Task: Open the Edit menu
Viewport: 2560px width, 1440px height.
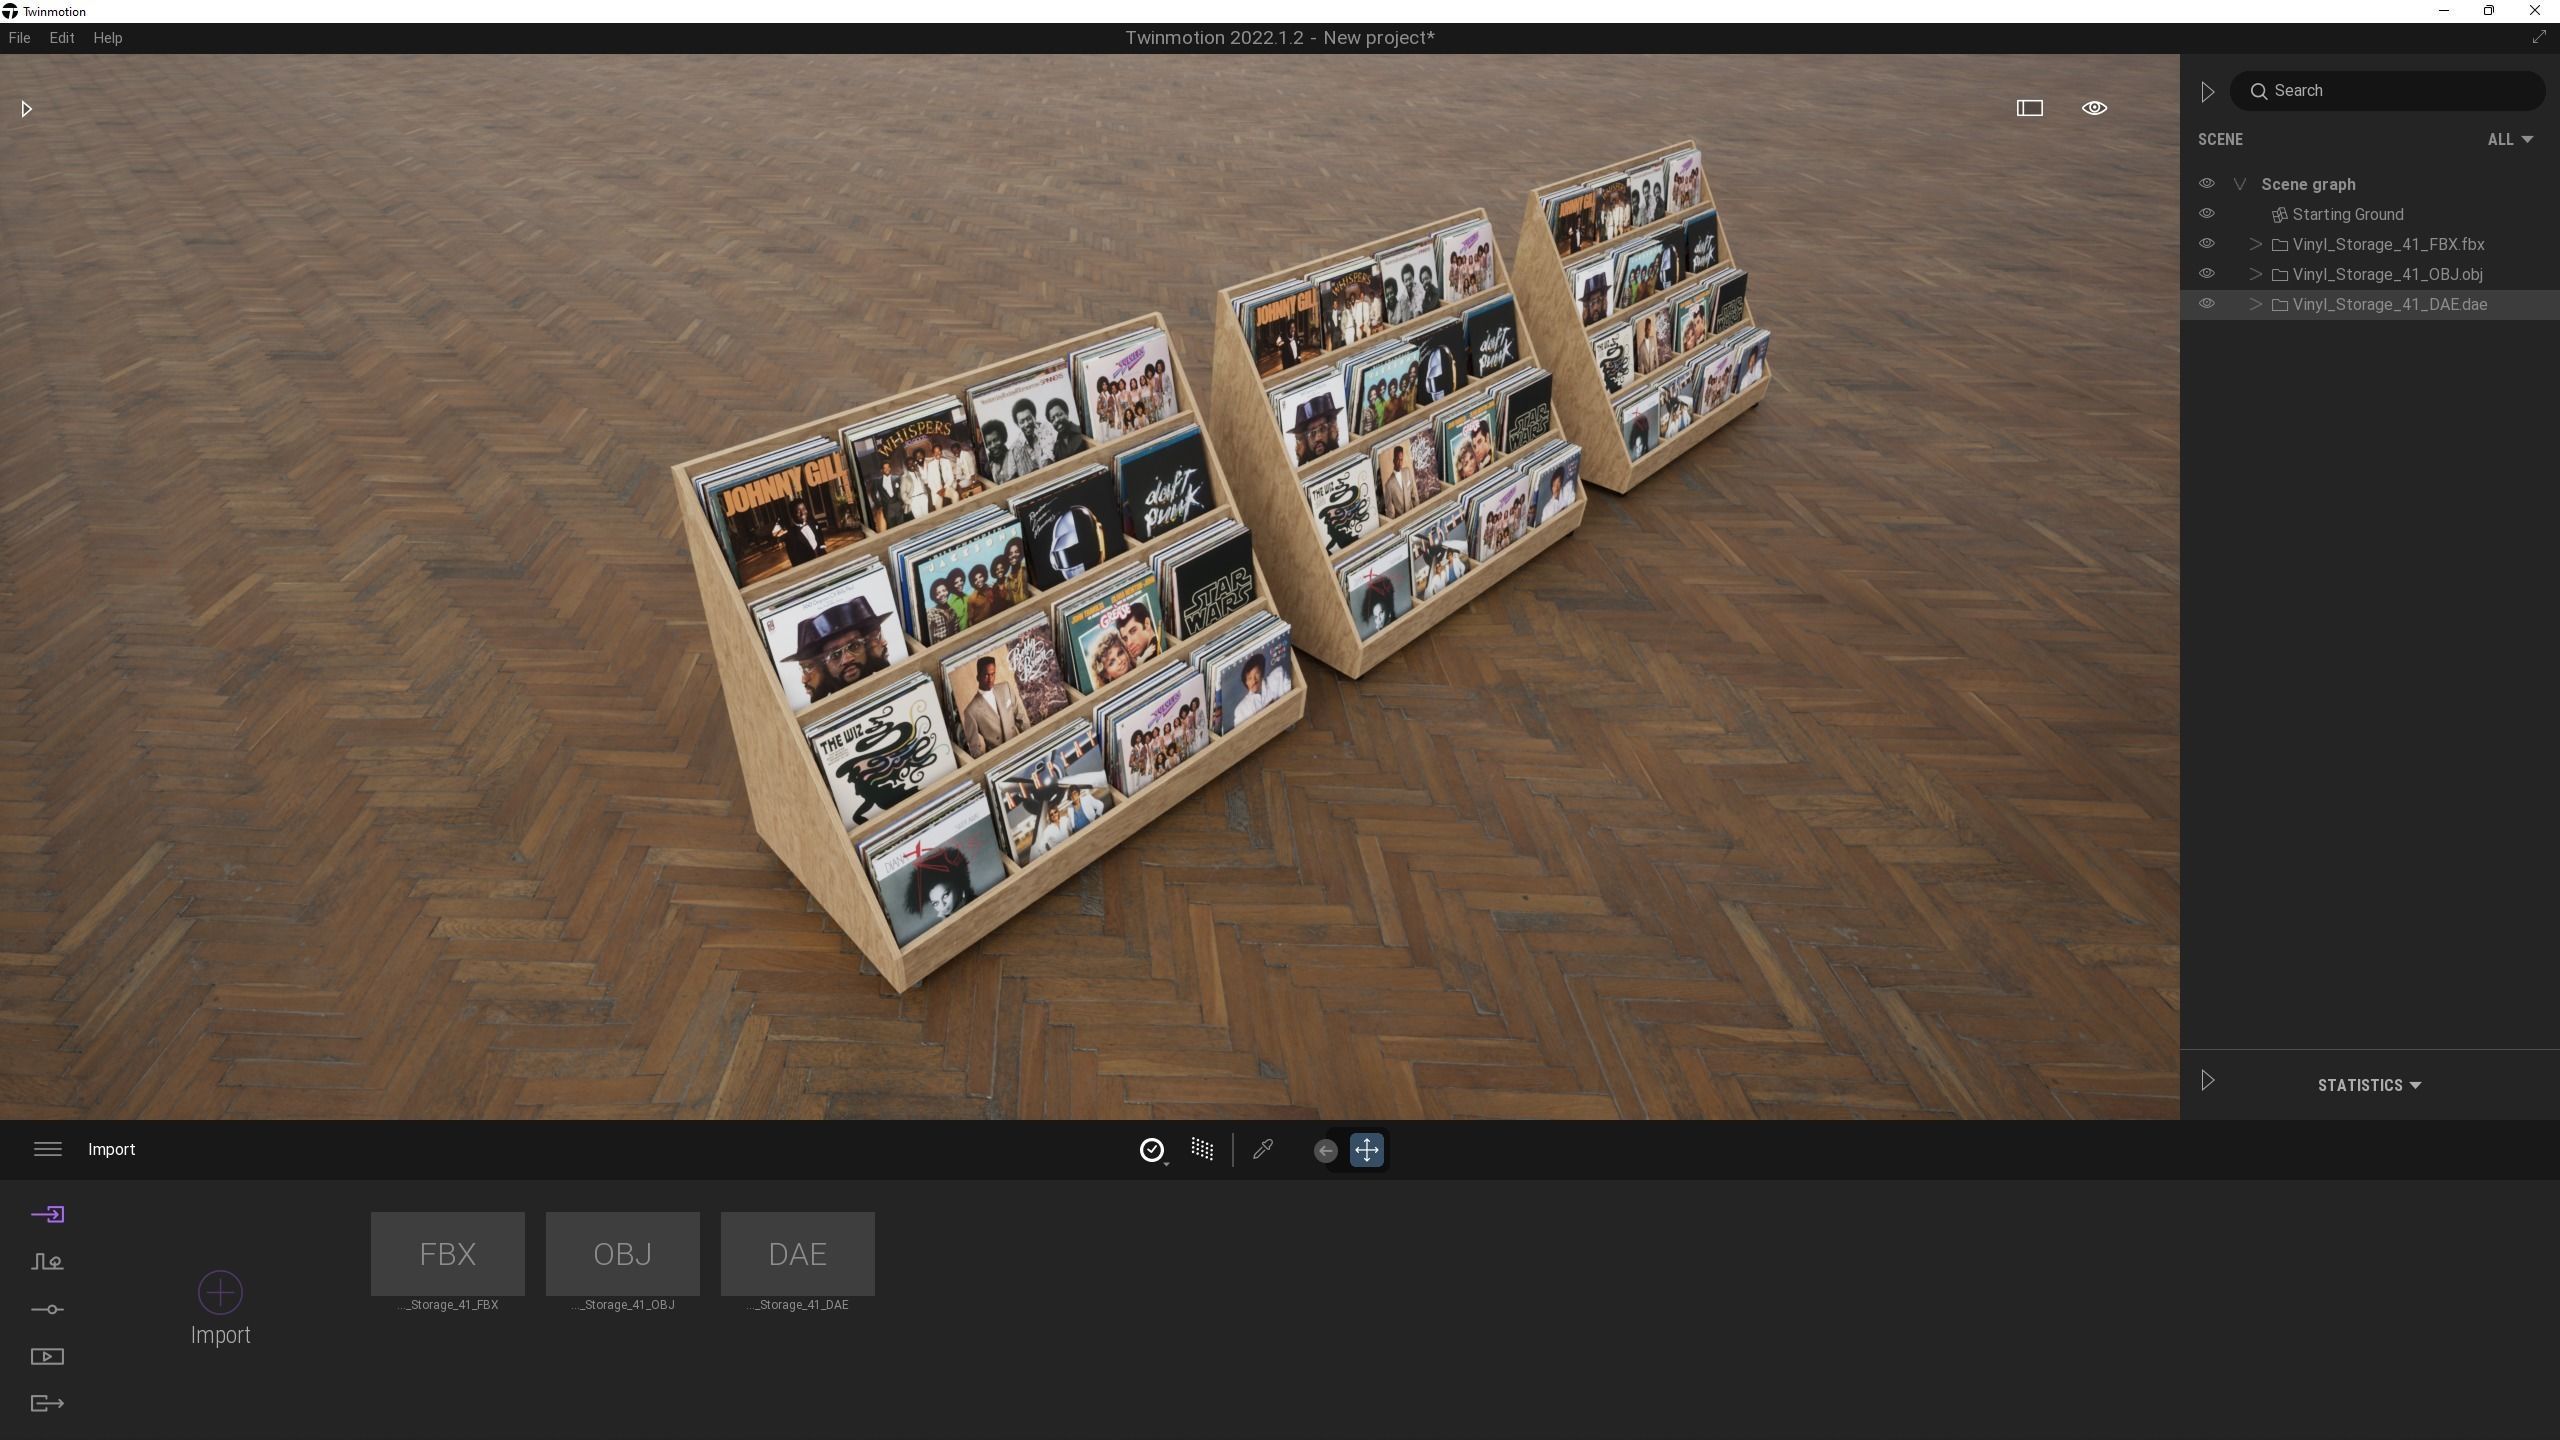Action: 62,38
